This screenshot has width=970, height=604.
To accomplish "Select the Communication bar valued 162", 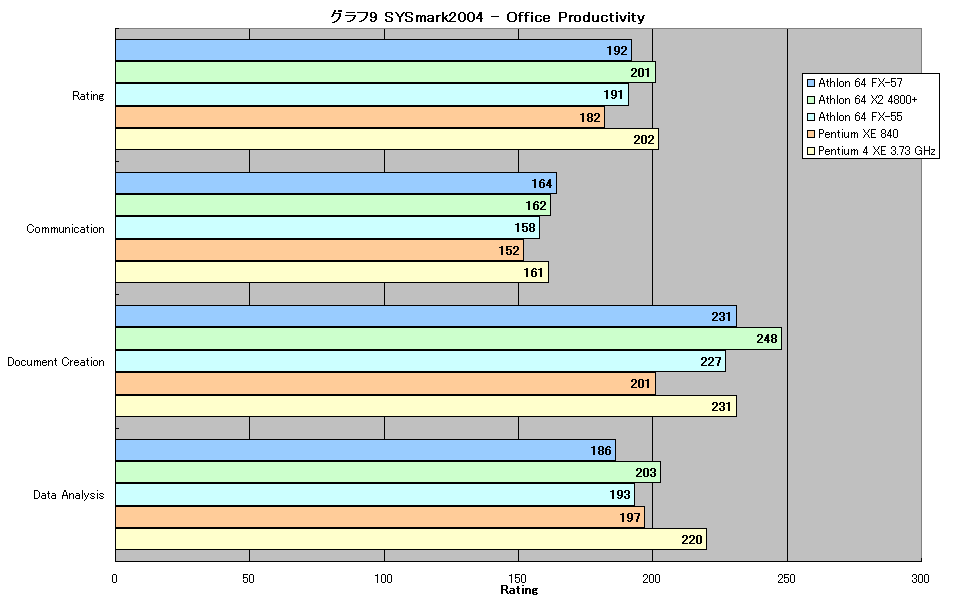I will [333, 205].
